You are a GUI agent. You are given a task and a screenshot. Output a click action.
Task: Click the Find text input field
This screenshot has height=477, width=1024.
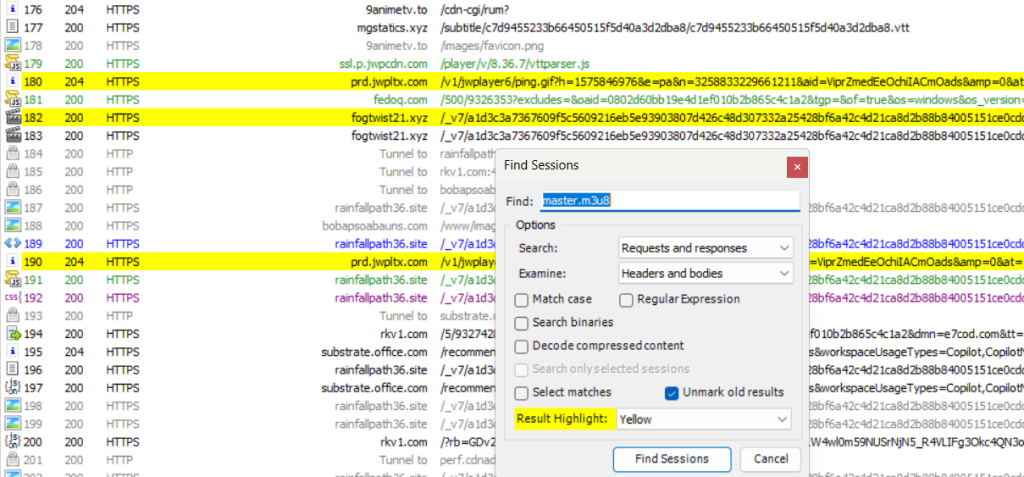tap(668, 201)
